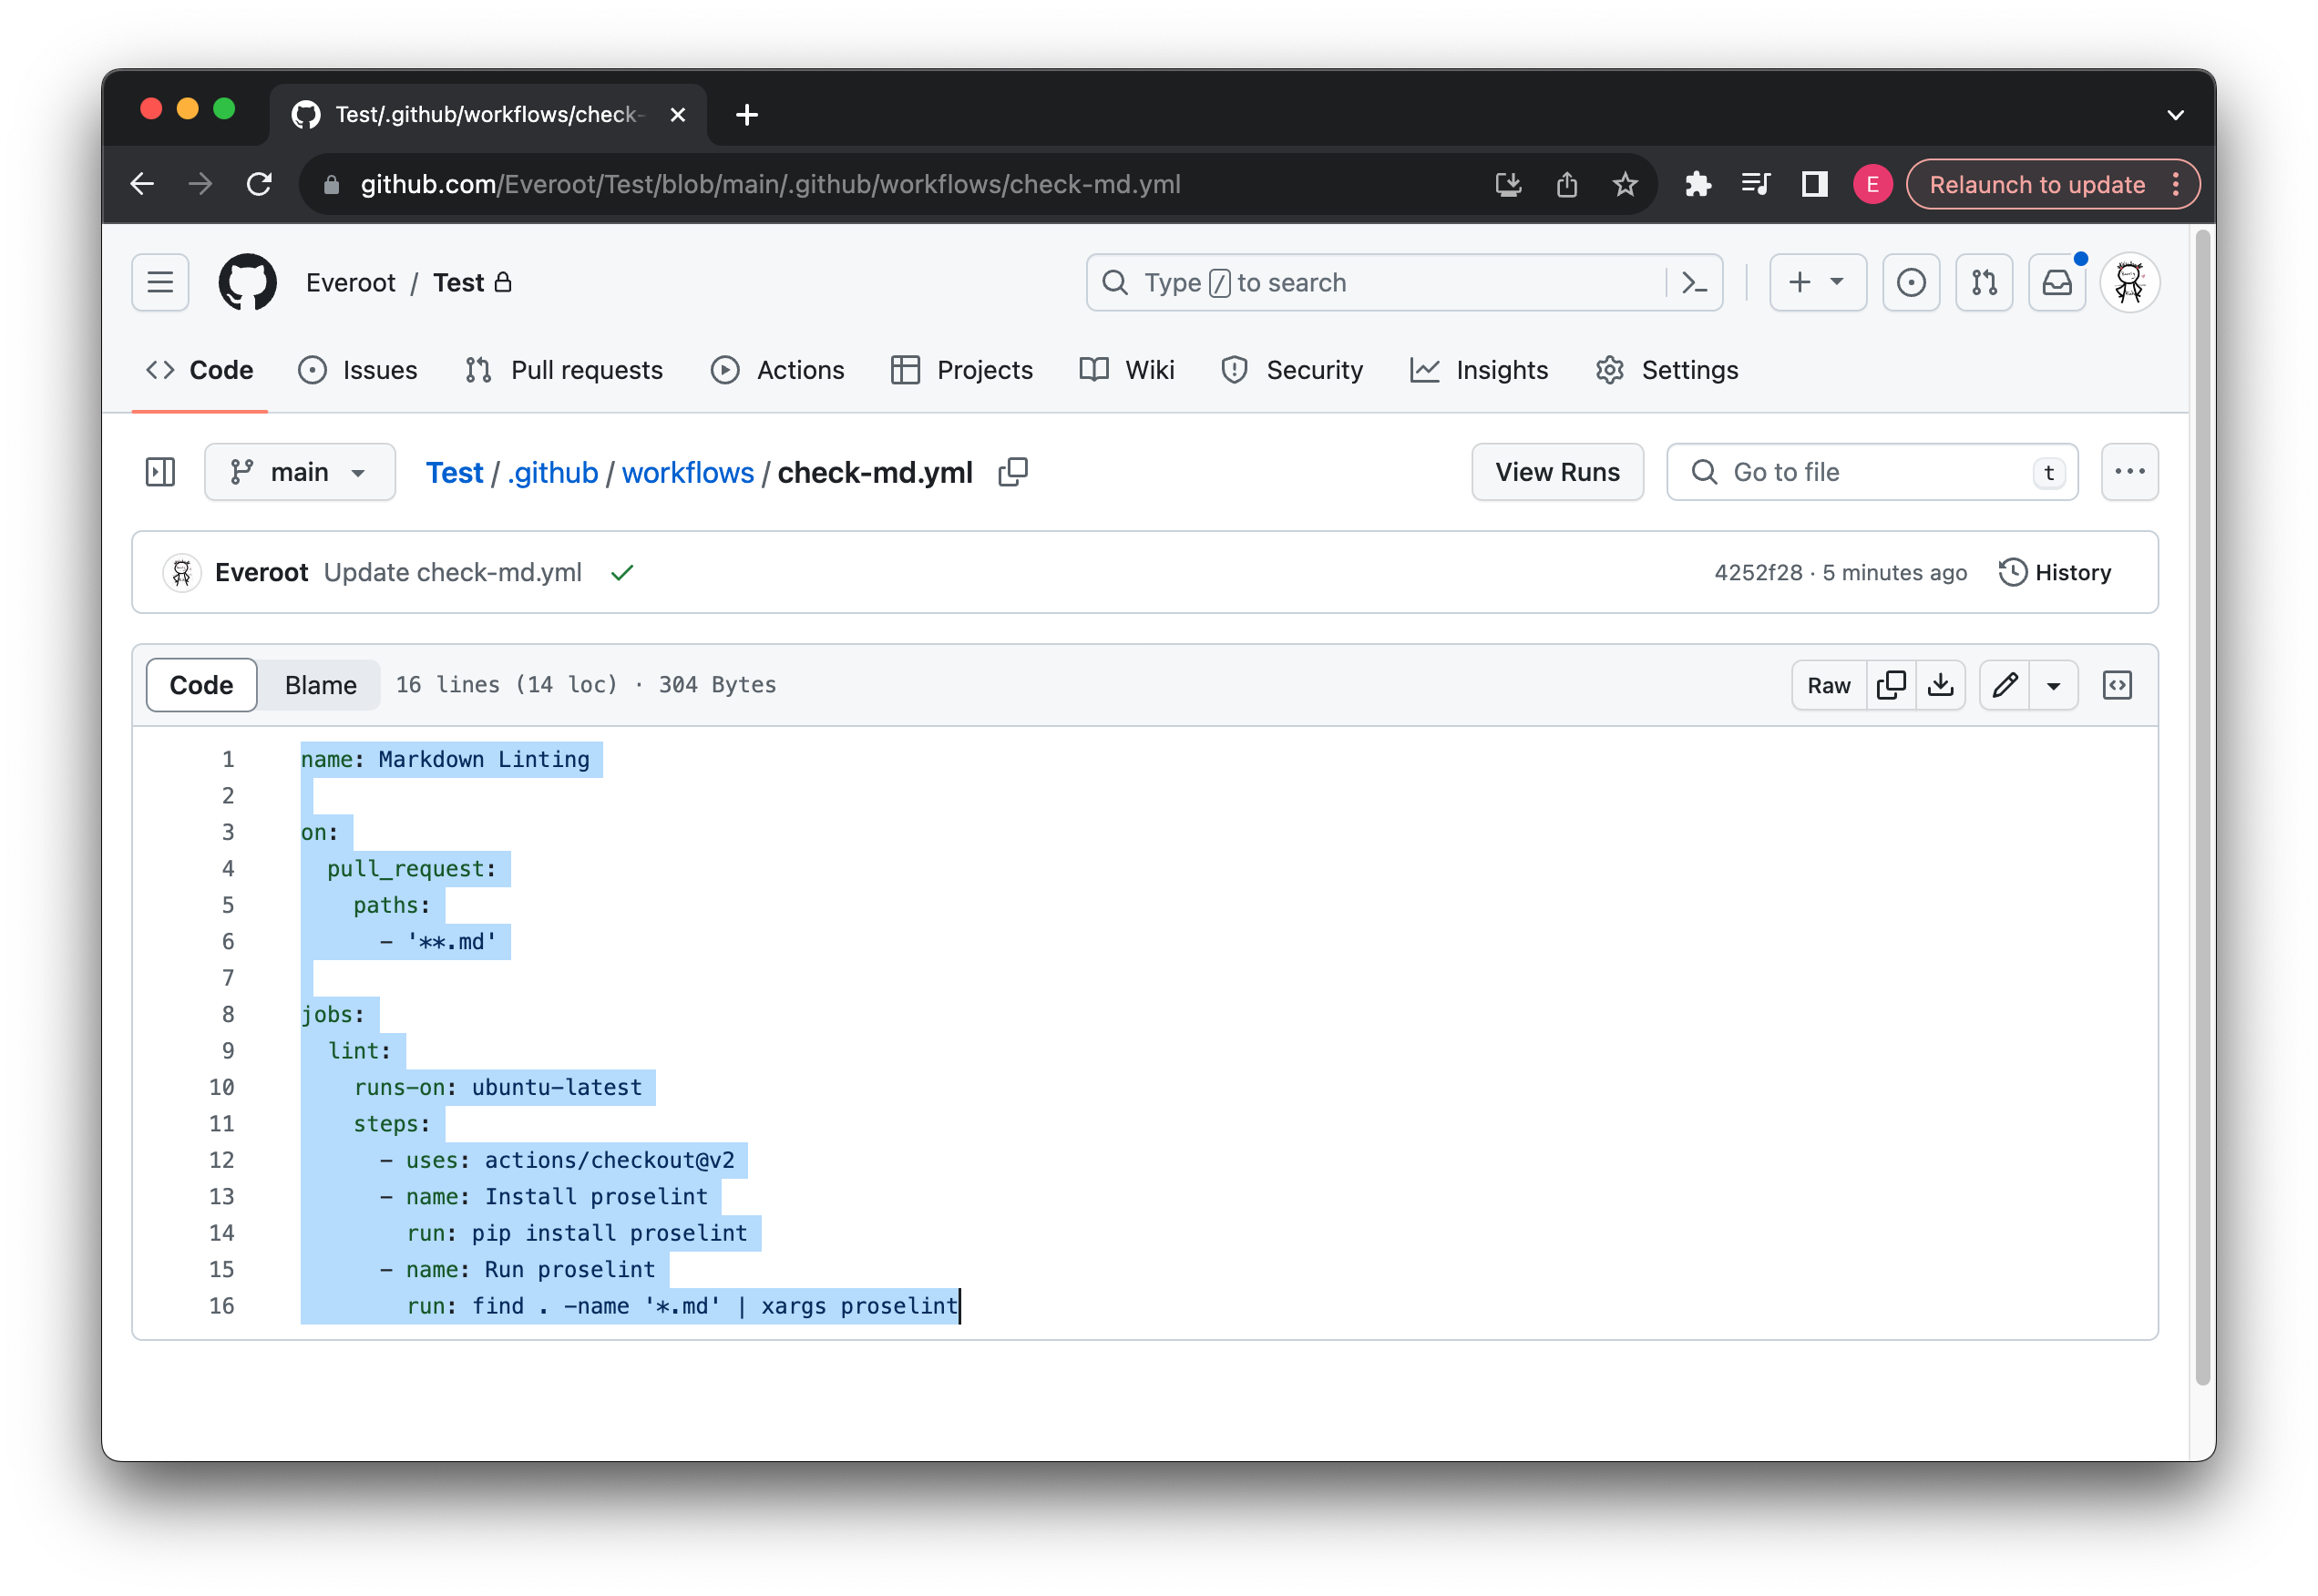The width and height of the screenshot is (2318, 1596).
Task: Switch to Code view toggle
Action: click(201, 685)
